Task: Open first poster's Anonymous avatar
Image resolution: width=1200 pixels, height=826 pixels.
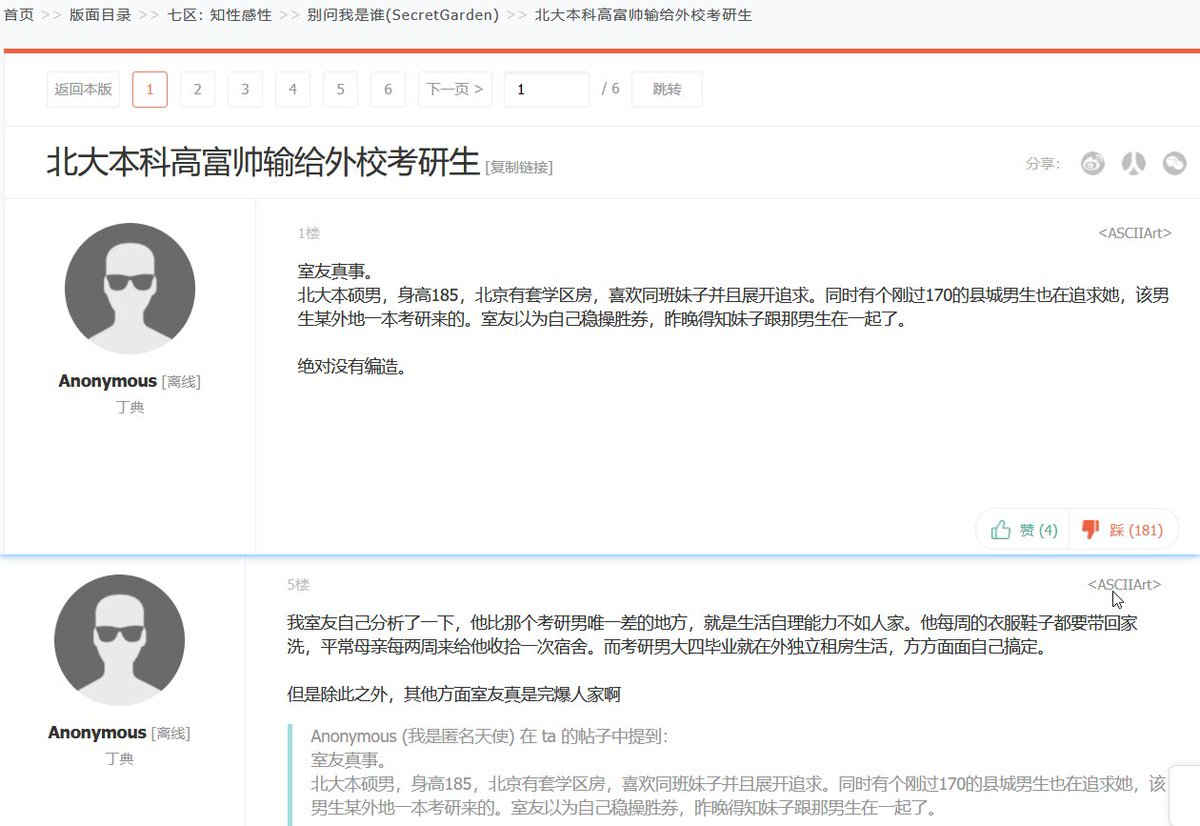Action: pyautogui.click(x=130, y=288)
